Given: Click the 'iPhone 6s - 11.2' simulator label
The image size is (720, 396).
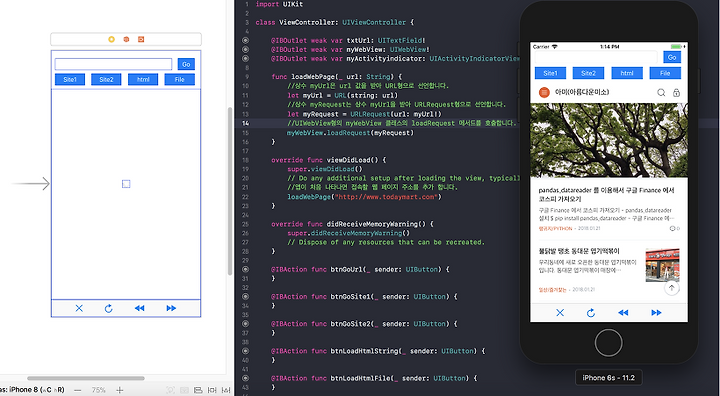Looking at the screenshot, I should (608, 378).
